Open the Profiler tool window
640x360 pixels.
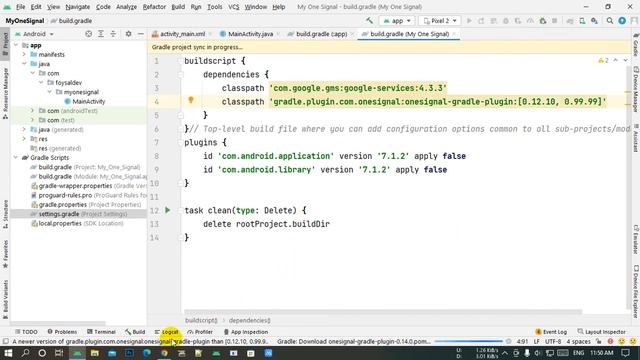(x=200, y=332)
